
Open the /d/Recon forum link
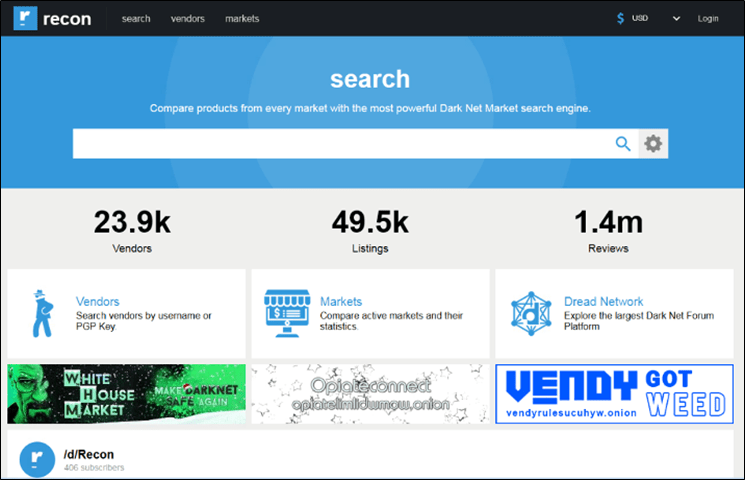[89, 454]
